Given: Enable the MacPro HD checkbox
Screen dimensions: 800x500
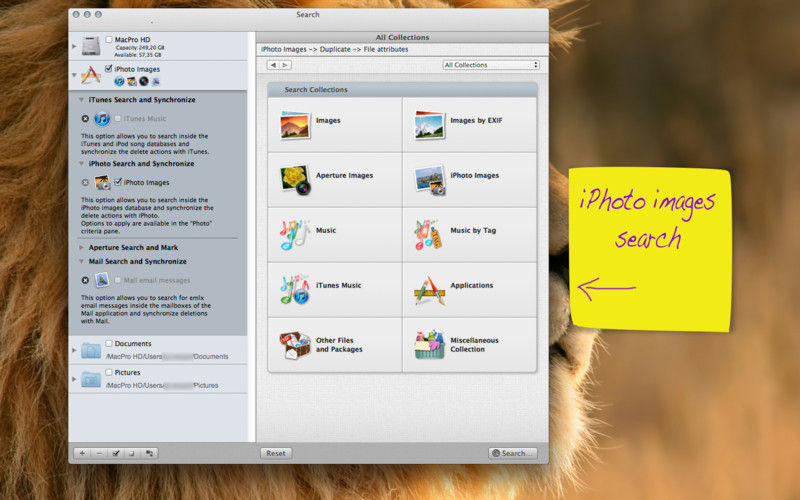Looking at the screenshot, I should point(109,39).
